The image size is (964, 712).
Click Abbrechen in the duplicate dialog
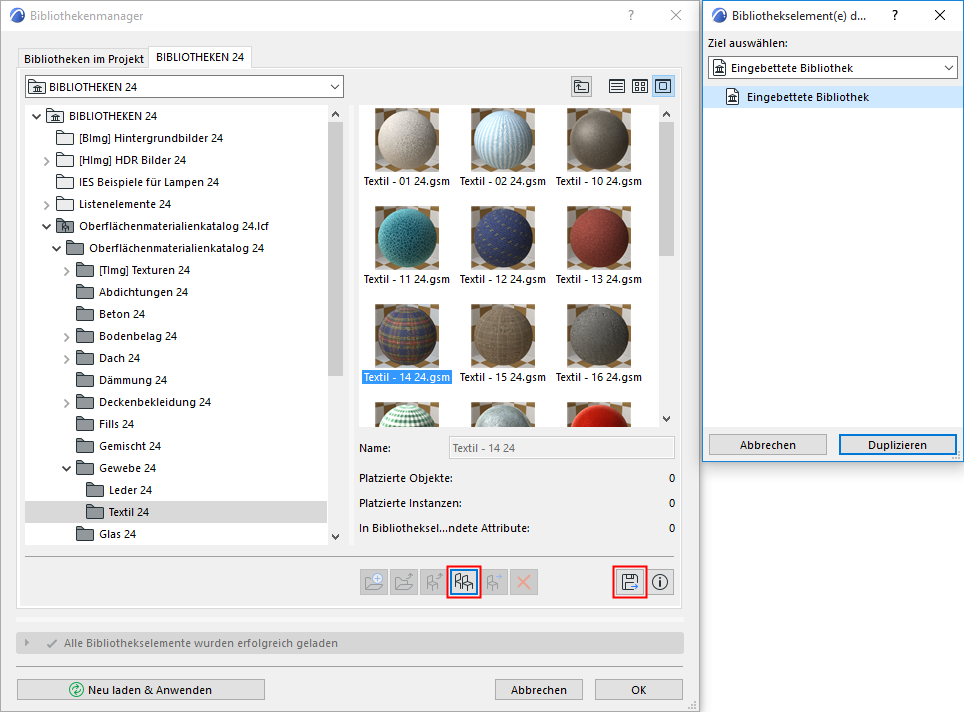point(767,445)
